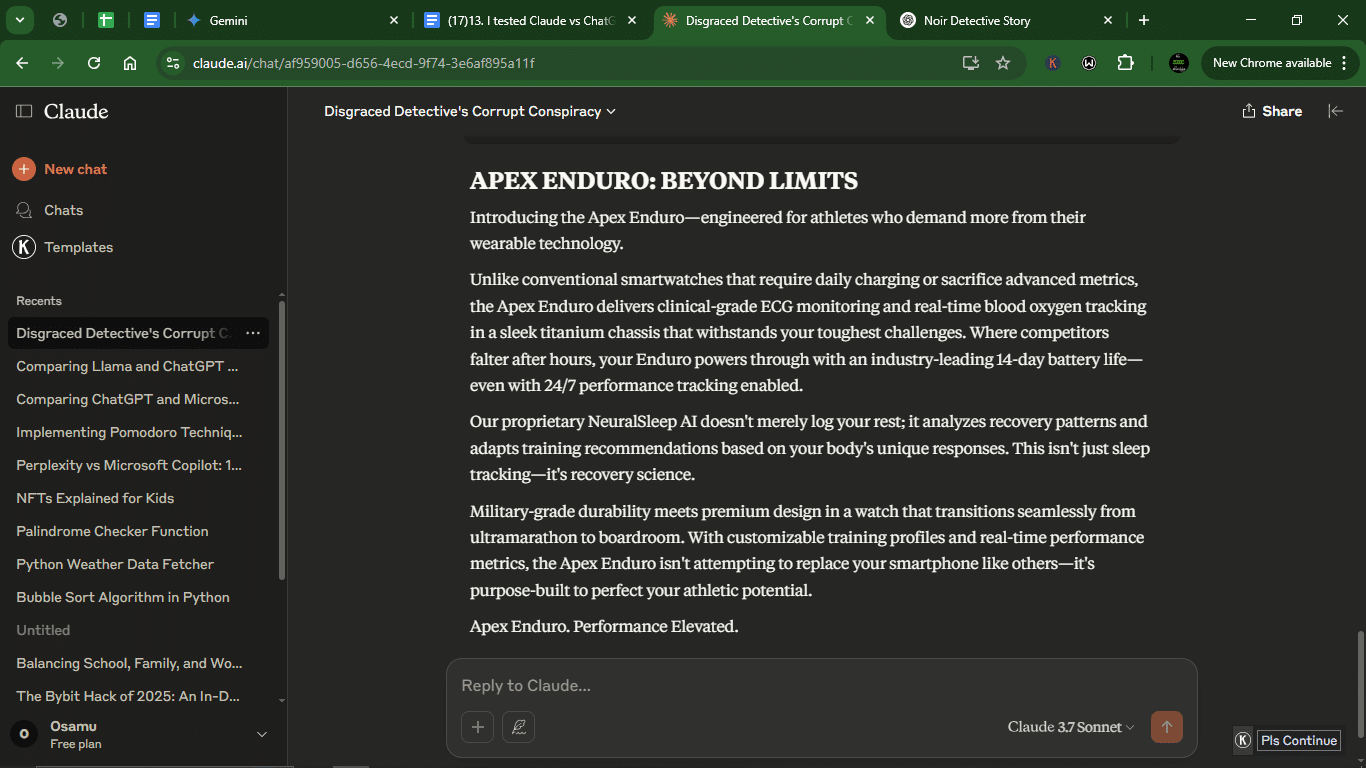This screenshot has width=1366, height=768.
Task: Open the Chrome profile avatar
Action: pos(1179,63)
